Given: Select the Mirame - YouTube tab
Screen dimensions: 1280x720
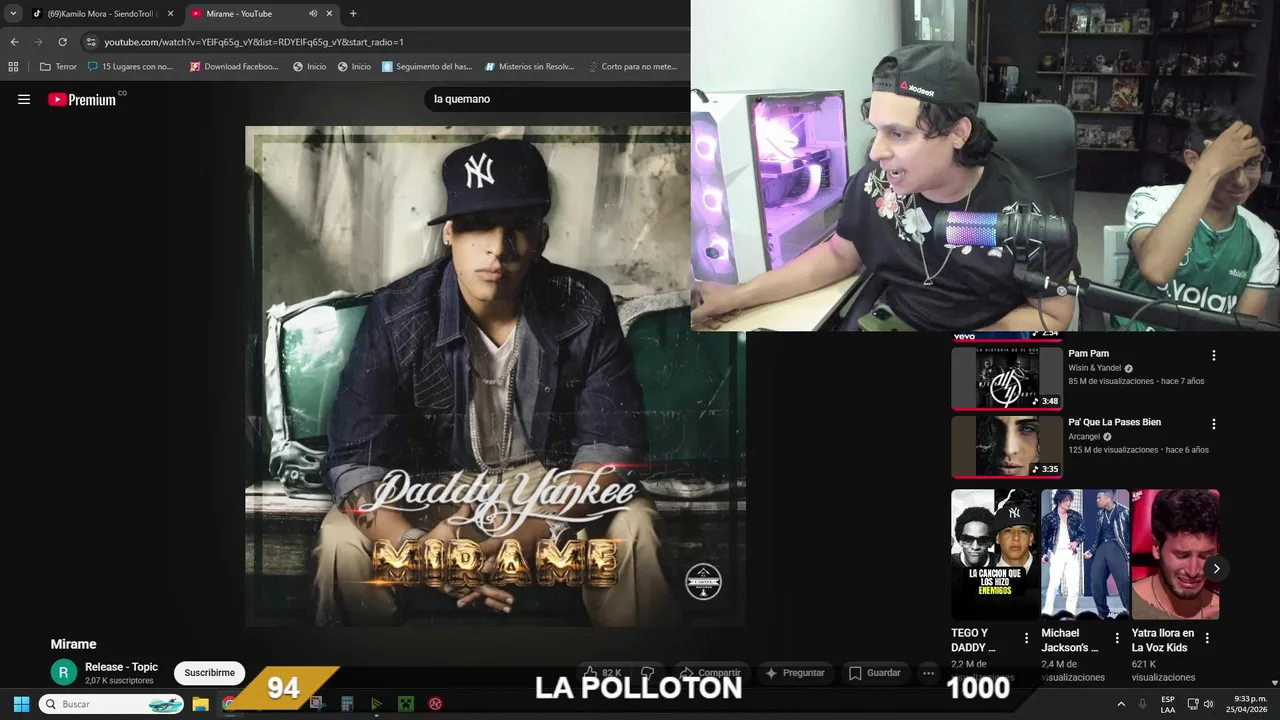Looking at the screenshot, I should [x=262, y=14].
